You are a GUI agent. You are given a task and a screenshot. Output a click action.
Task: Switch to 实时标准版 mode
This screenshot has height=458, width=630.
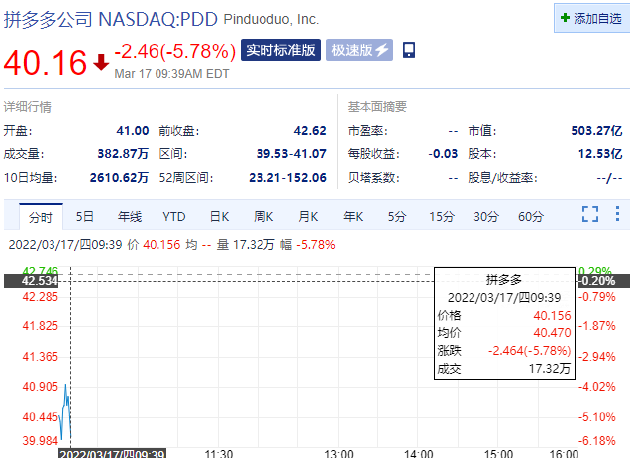[x=281, y=50]
